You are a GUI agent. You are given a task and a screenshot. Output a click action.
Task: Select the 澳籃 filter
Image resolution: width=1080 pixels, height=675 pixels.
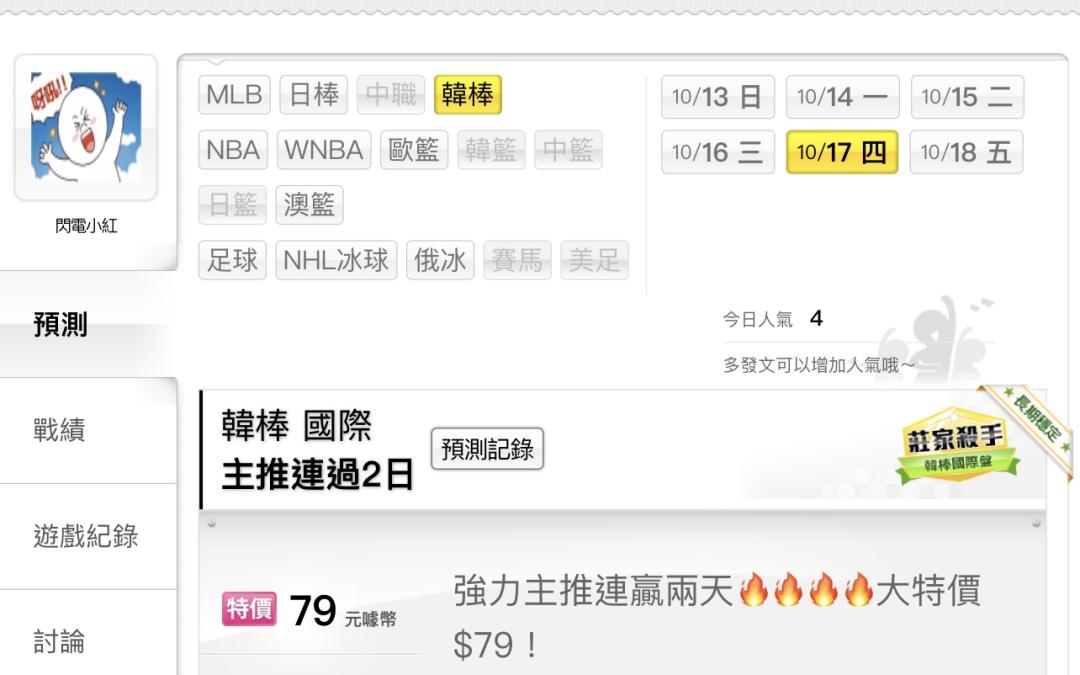tap(309, 205)
